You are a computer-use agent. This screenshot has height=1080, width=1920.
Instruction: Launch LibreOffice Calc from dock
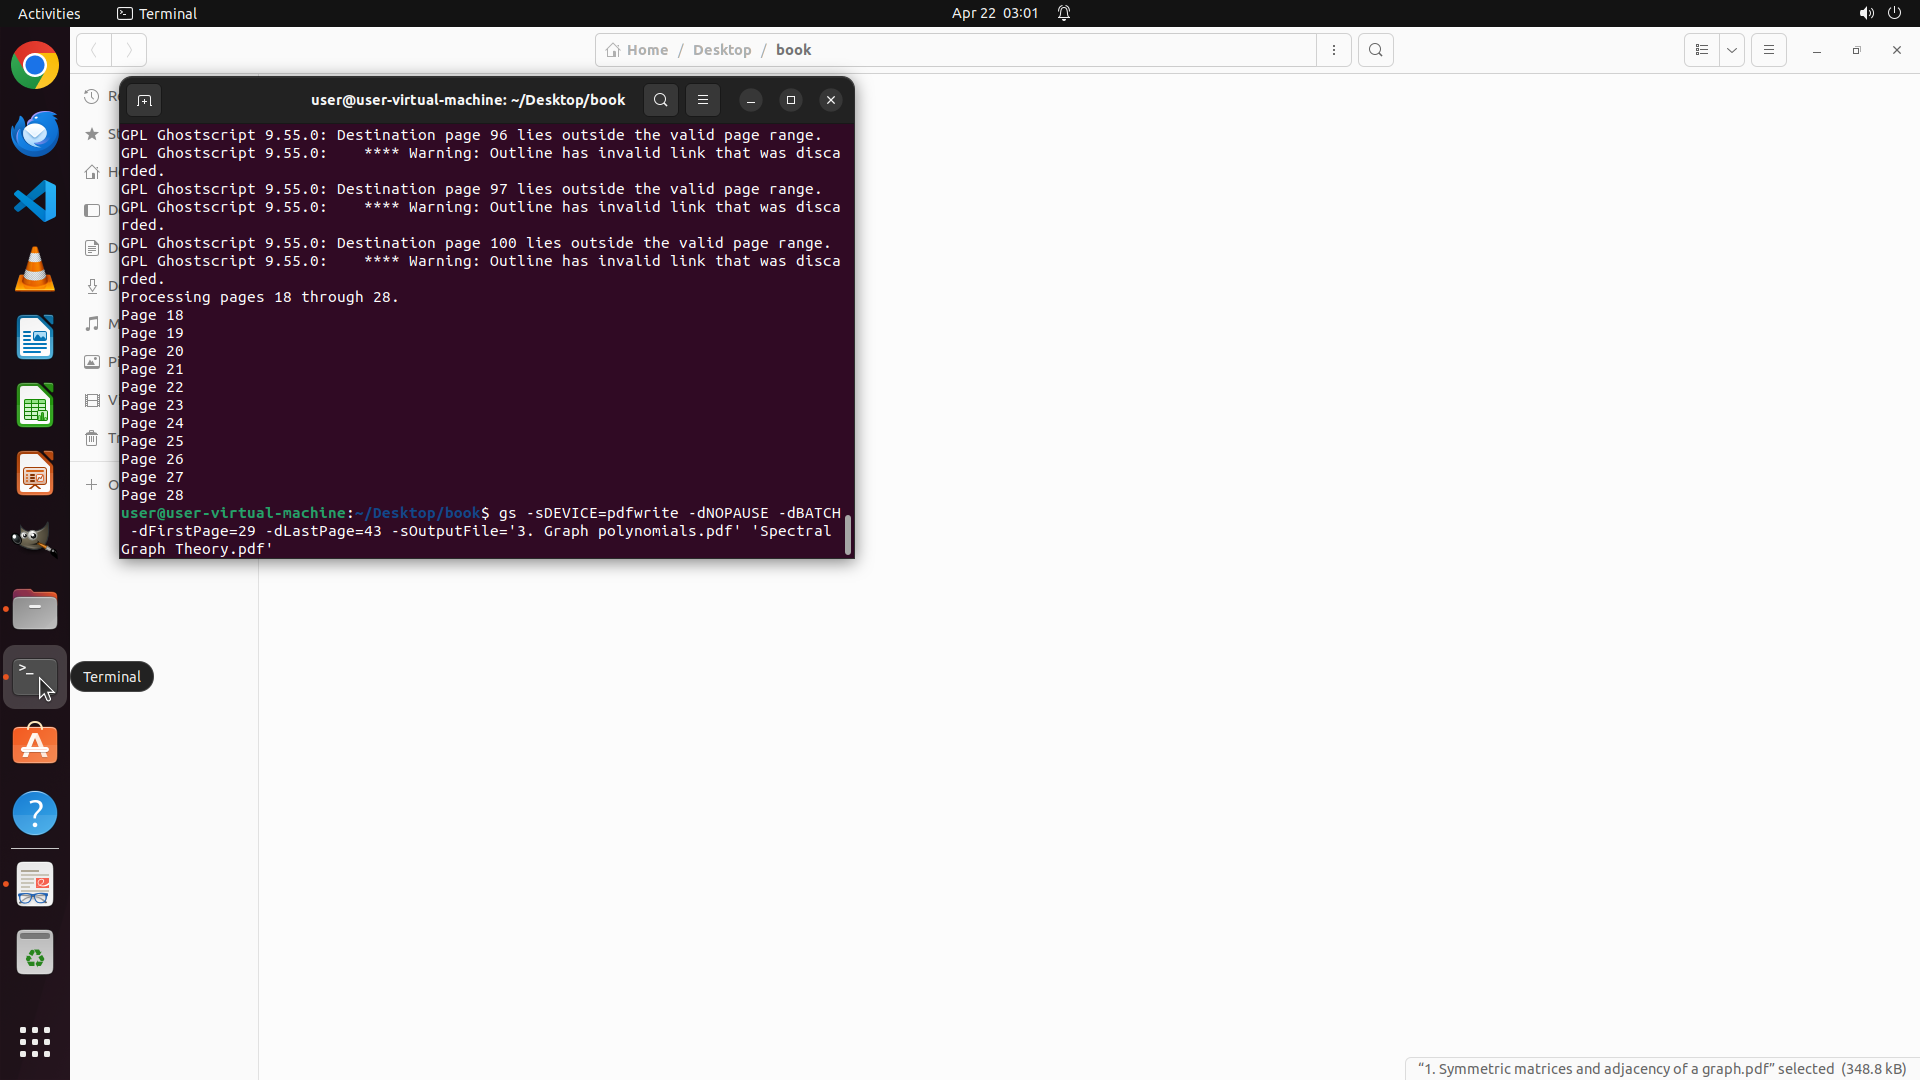(x=35, y=405)
